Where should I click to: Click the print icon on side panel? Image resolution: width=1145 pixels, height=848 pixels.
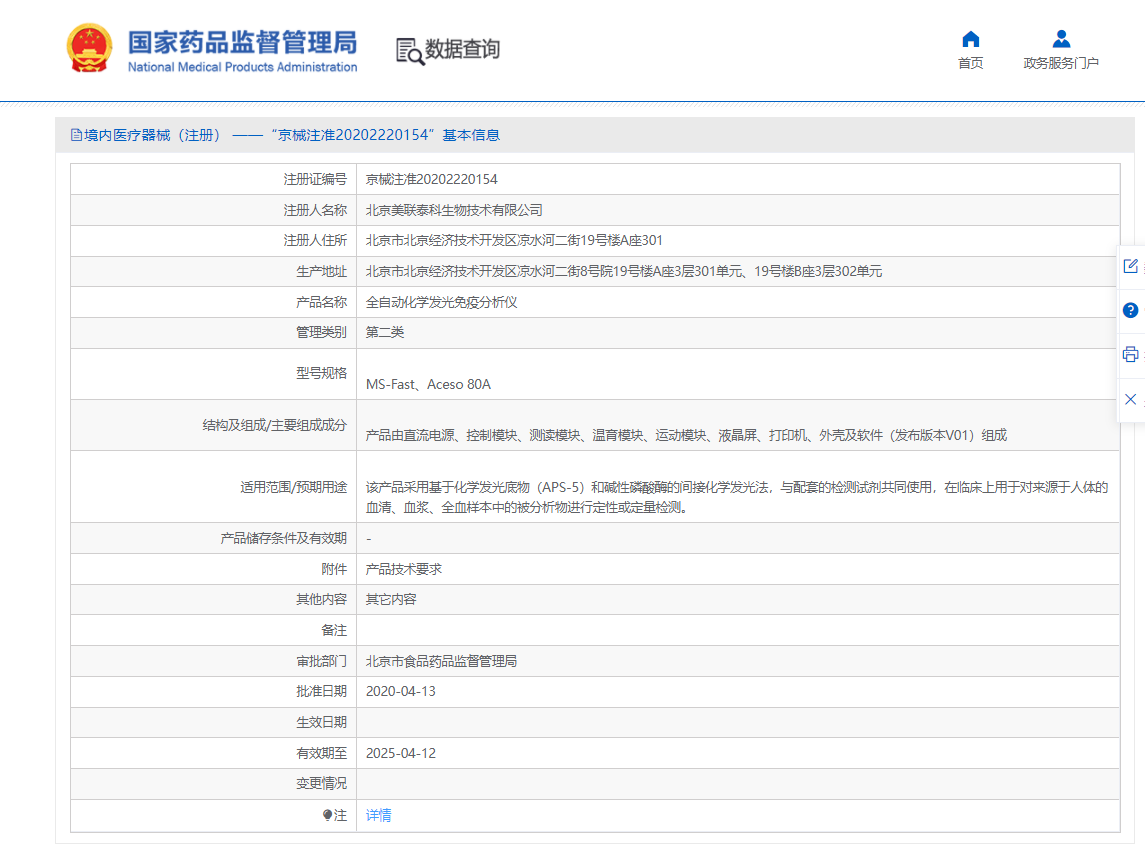pyautogui.click(x=1130, y=354)
